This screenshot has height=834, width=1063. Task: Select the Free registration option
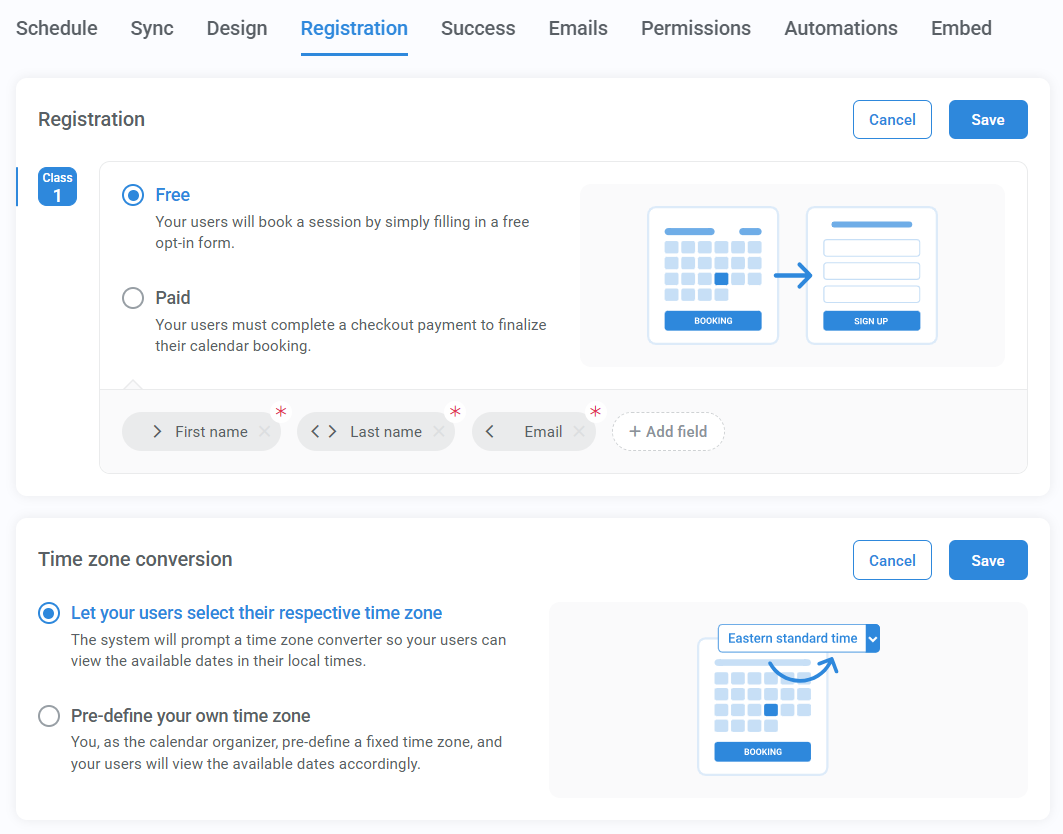[133, 195]
